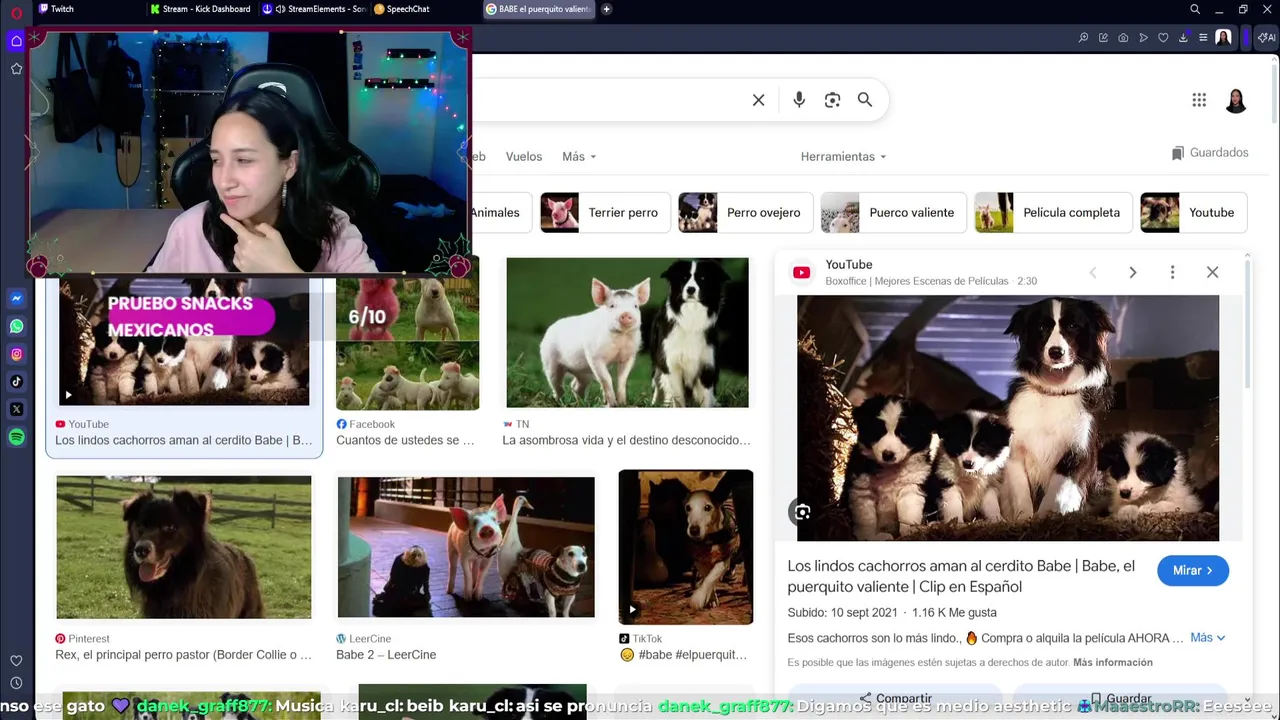Select the Terrier perro filter chip
Image resolution: width=1280 pixels, height=720 pixels.
tap(603, 213)
